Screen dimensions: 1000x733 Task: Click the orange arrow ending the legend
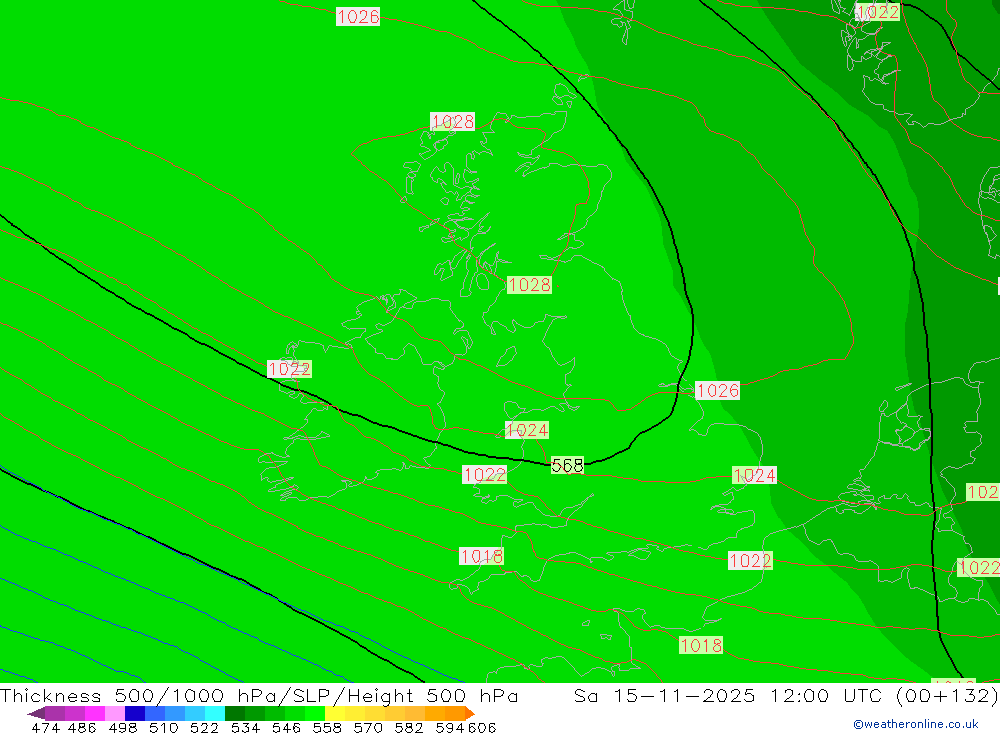click(x=470, y=713)
